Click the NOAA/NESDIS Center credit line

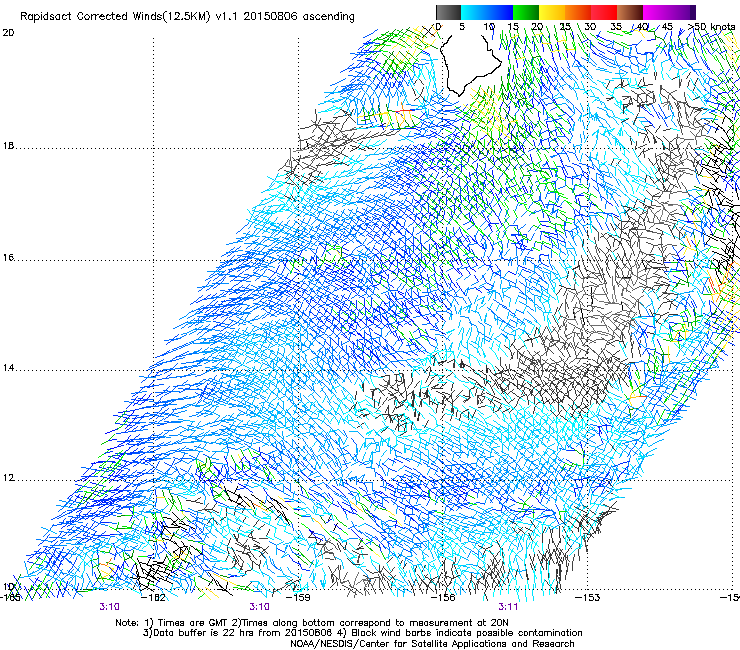[432, 644]
